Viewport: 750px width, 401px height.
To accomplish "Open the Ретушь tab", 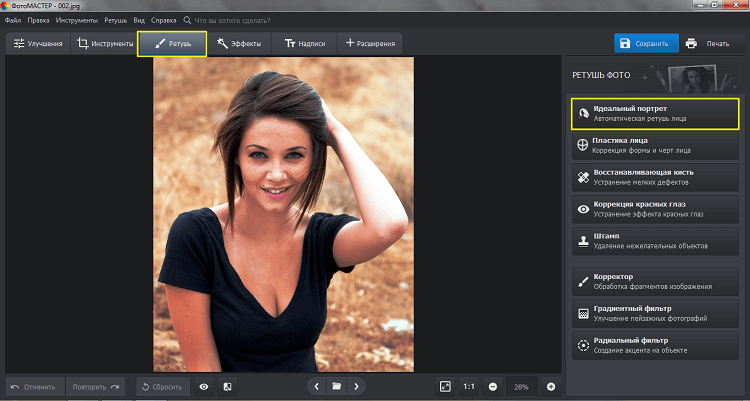I will coord(172,44).
